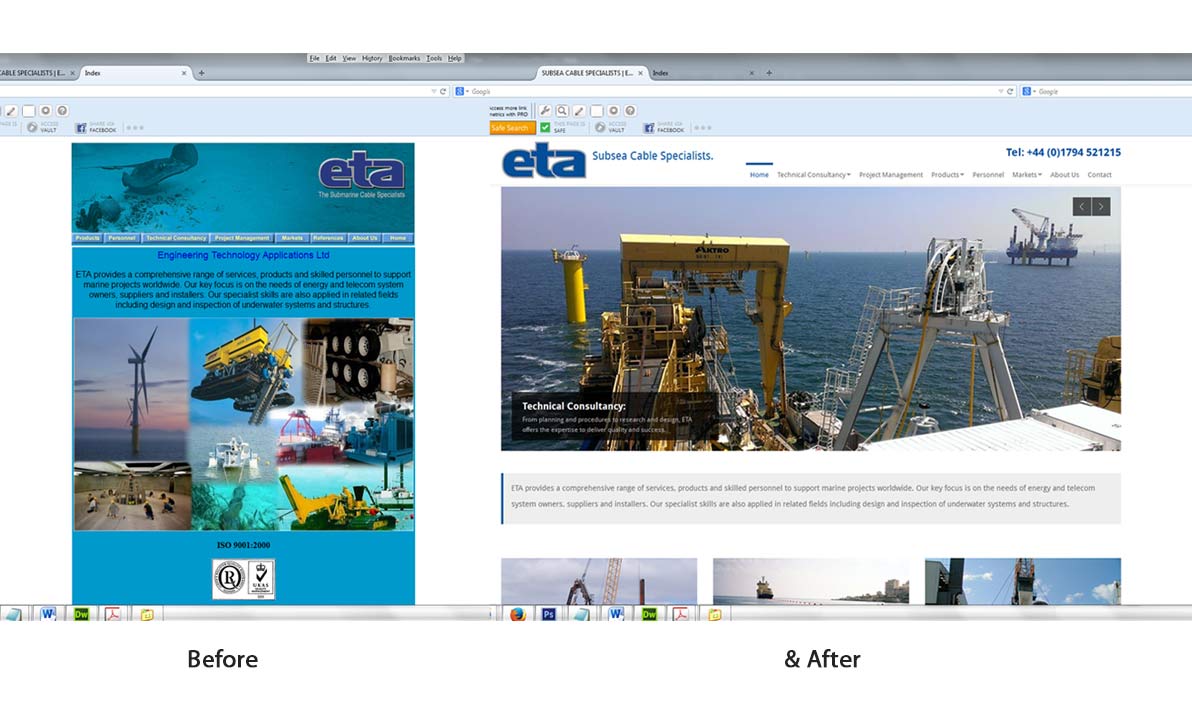Image resolution: width=1192 pixels, height=701 pixels.
Task: Click the blue eta logo beside Subsea Cable Specialists
Action: 543,160
